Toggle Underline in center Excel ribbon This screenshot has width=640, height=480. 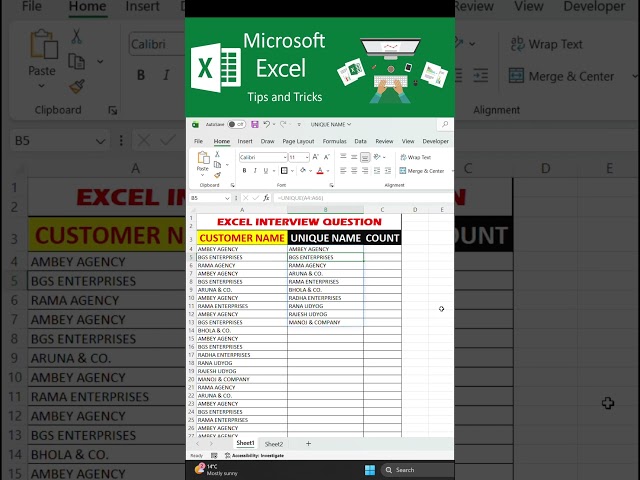266,171
